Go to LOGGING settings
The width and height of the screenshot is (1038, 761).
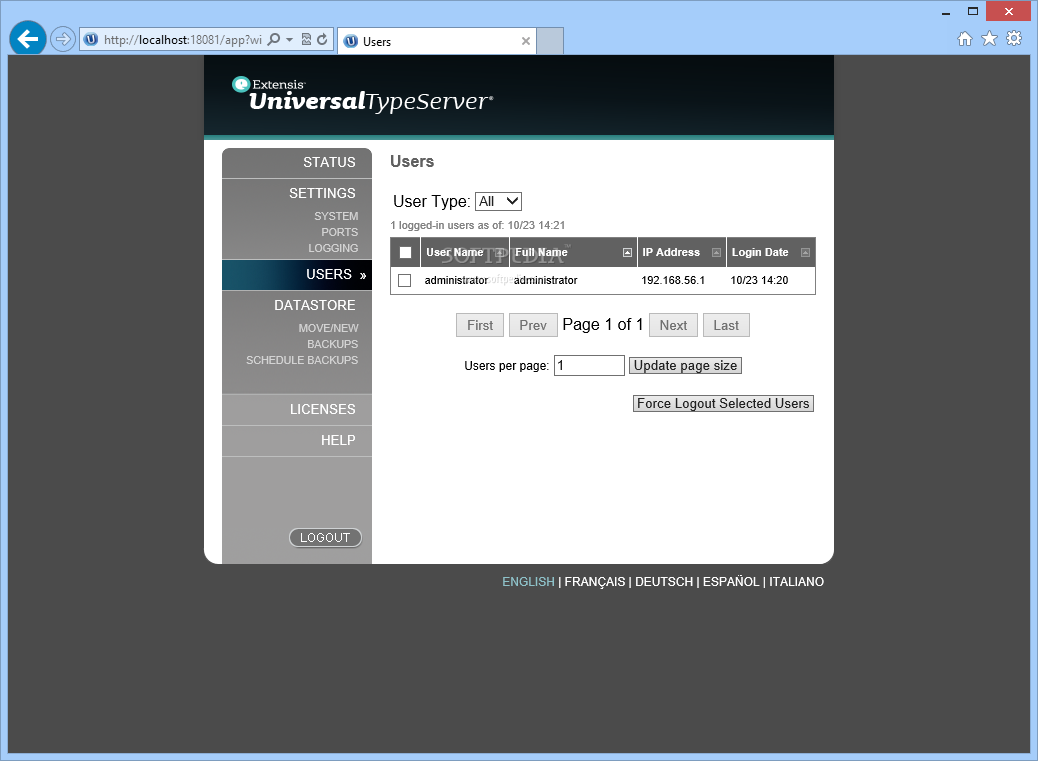[333, 248]
